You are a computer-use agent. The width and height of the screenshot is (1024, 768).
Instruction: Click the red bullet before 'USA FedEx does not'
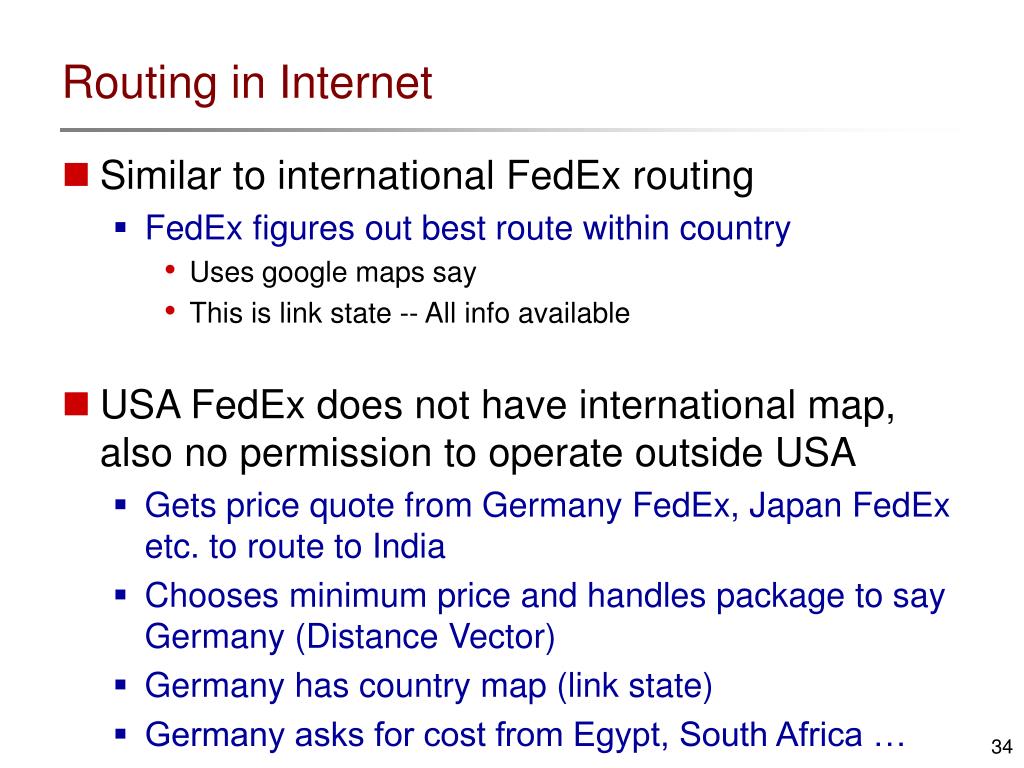pyautogui.click(x=76, y=404)
